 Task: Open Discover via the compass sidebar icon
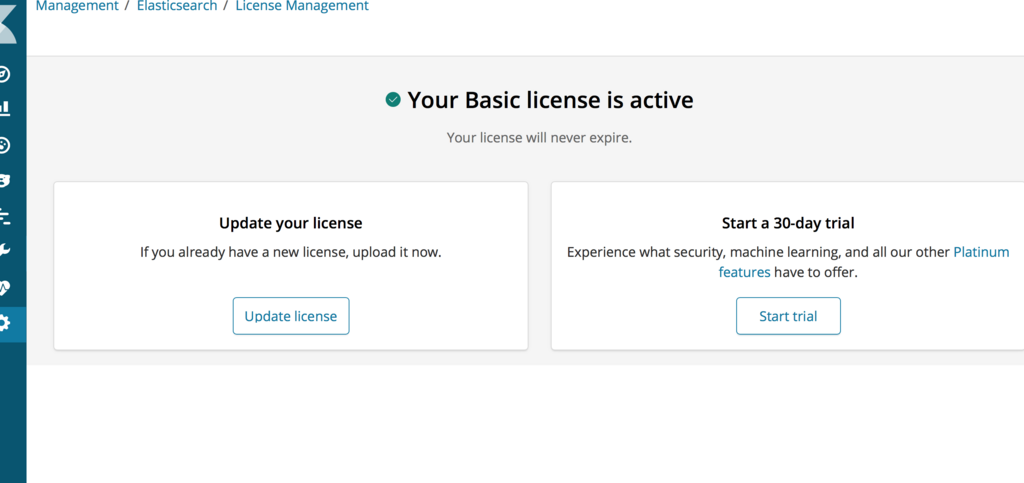pyautogui.click(x=5, y=74)
